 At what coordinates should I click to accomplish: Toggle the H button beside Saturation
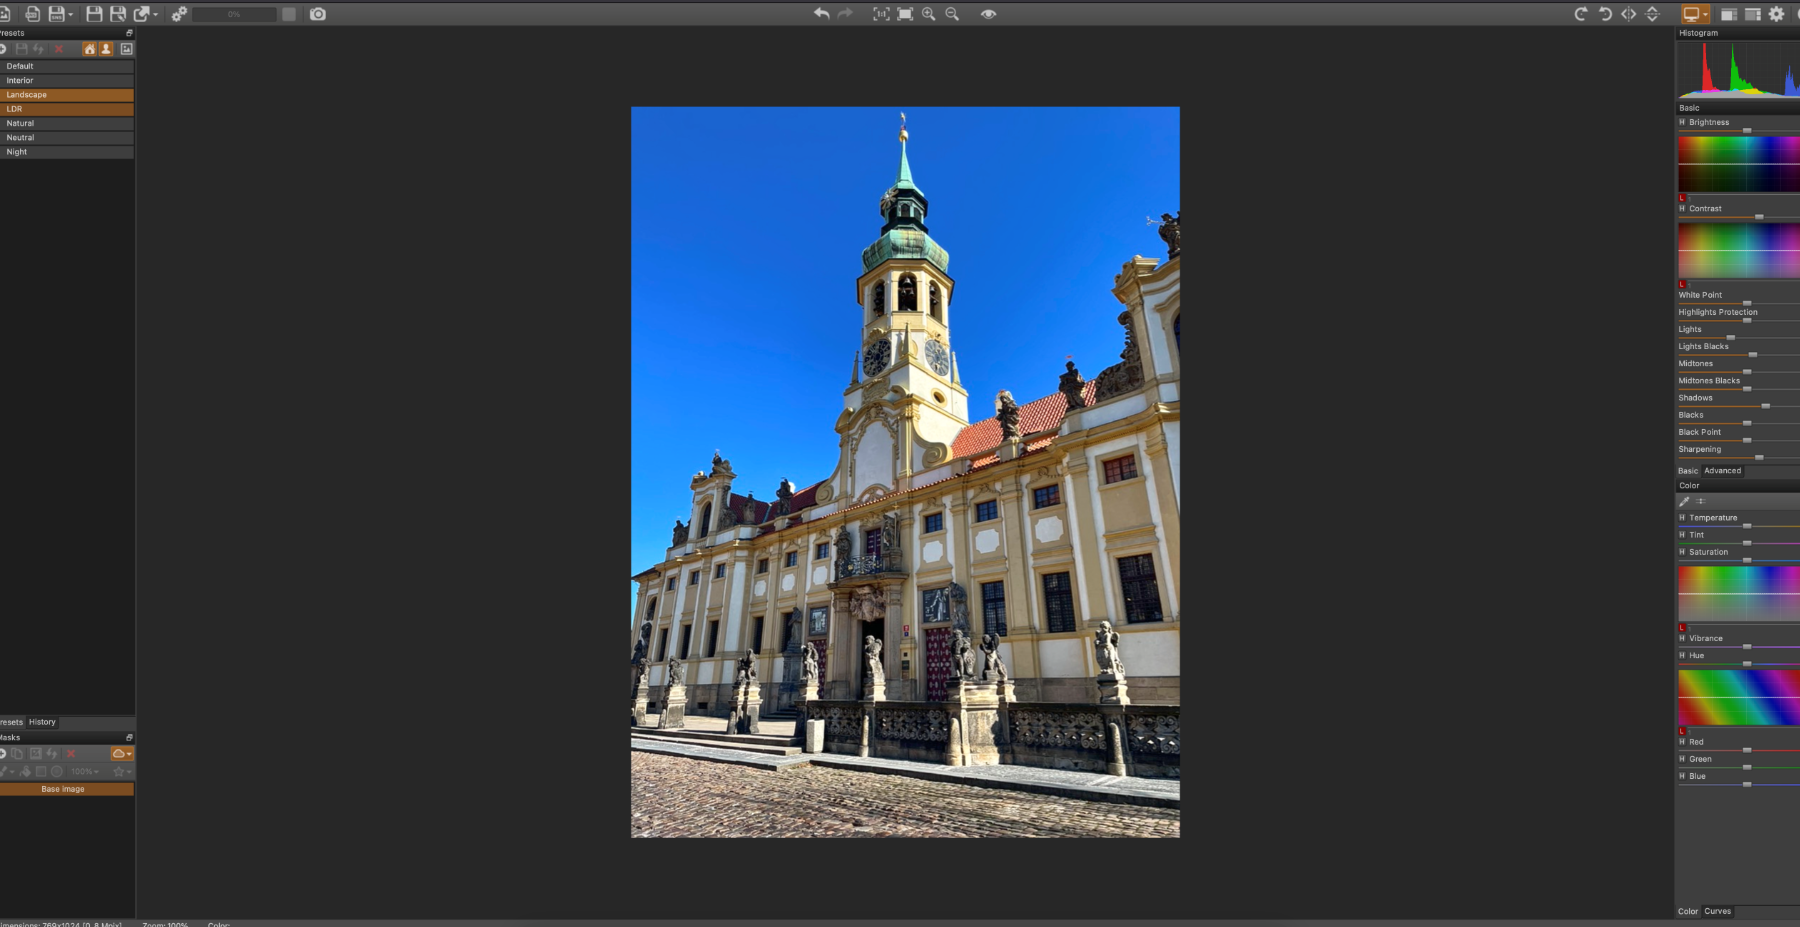pos(1682,552)
